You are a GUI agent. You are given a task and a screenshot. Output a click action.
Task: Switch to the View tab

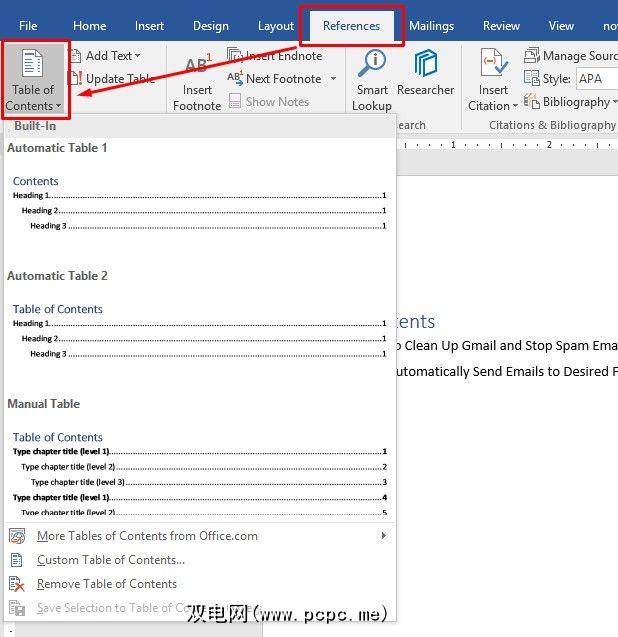tap(561, 26)
